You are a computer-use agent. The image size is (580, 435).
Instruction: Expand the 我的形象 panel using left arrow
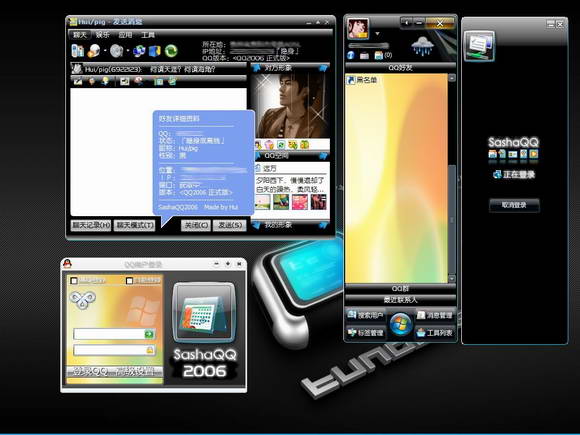256,225
